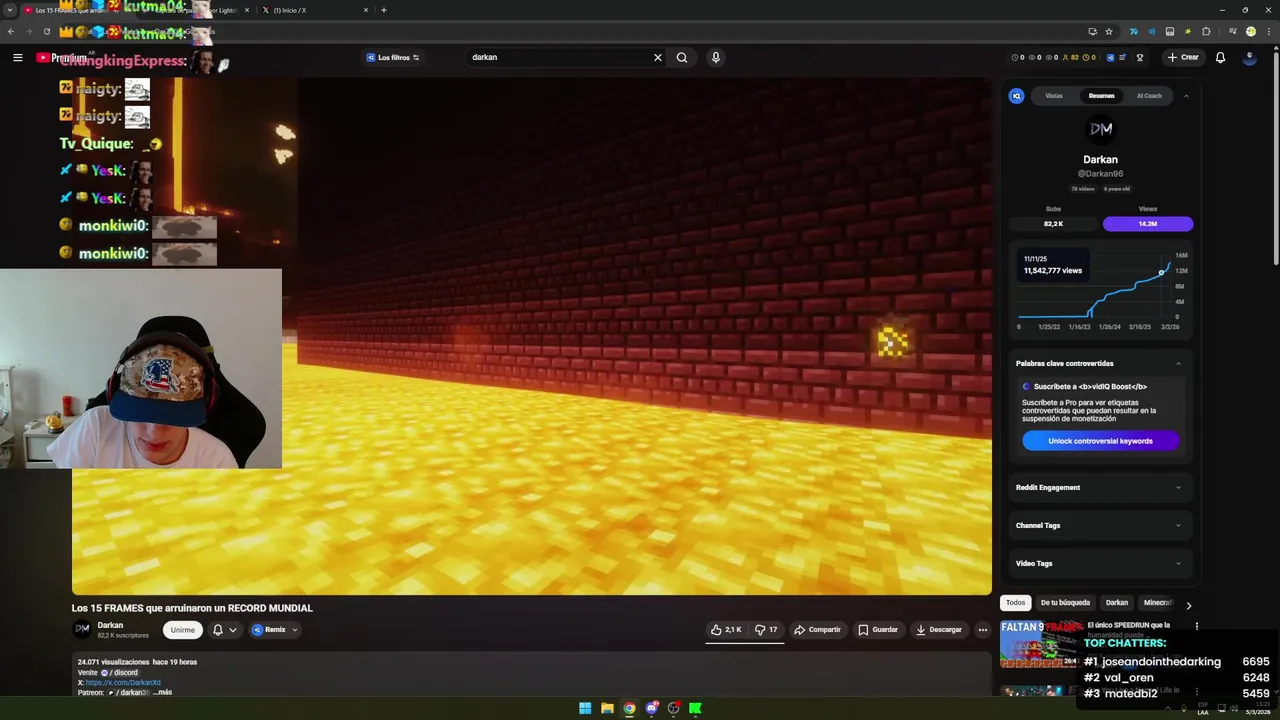Open File Explorer from taskbar

(607, 708)
